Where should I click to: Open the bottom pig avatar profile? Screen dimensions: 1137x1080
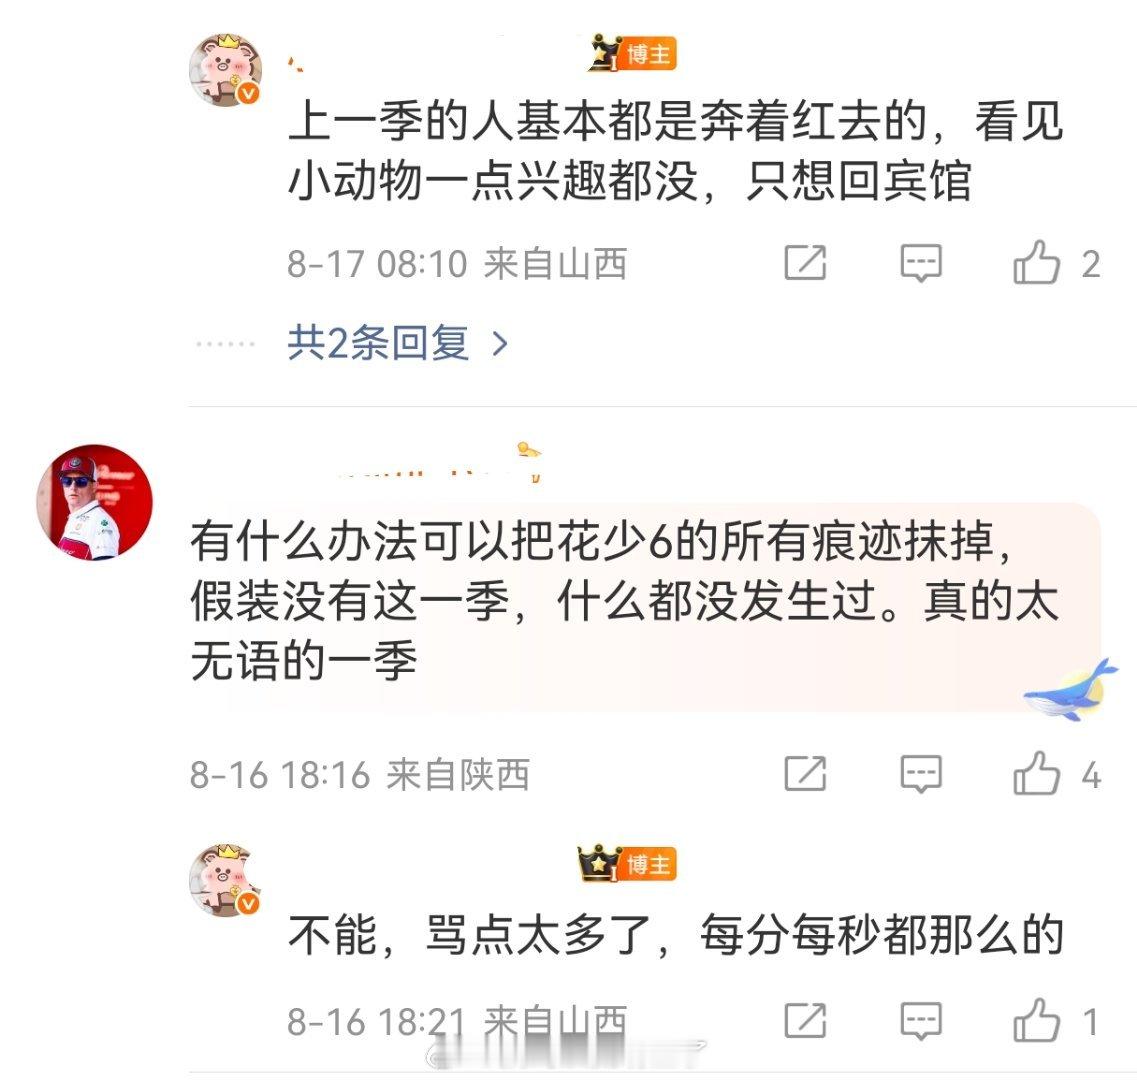(x=226, y=881)
